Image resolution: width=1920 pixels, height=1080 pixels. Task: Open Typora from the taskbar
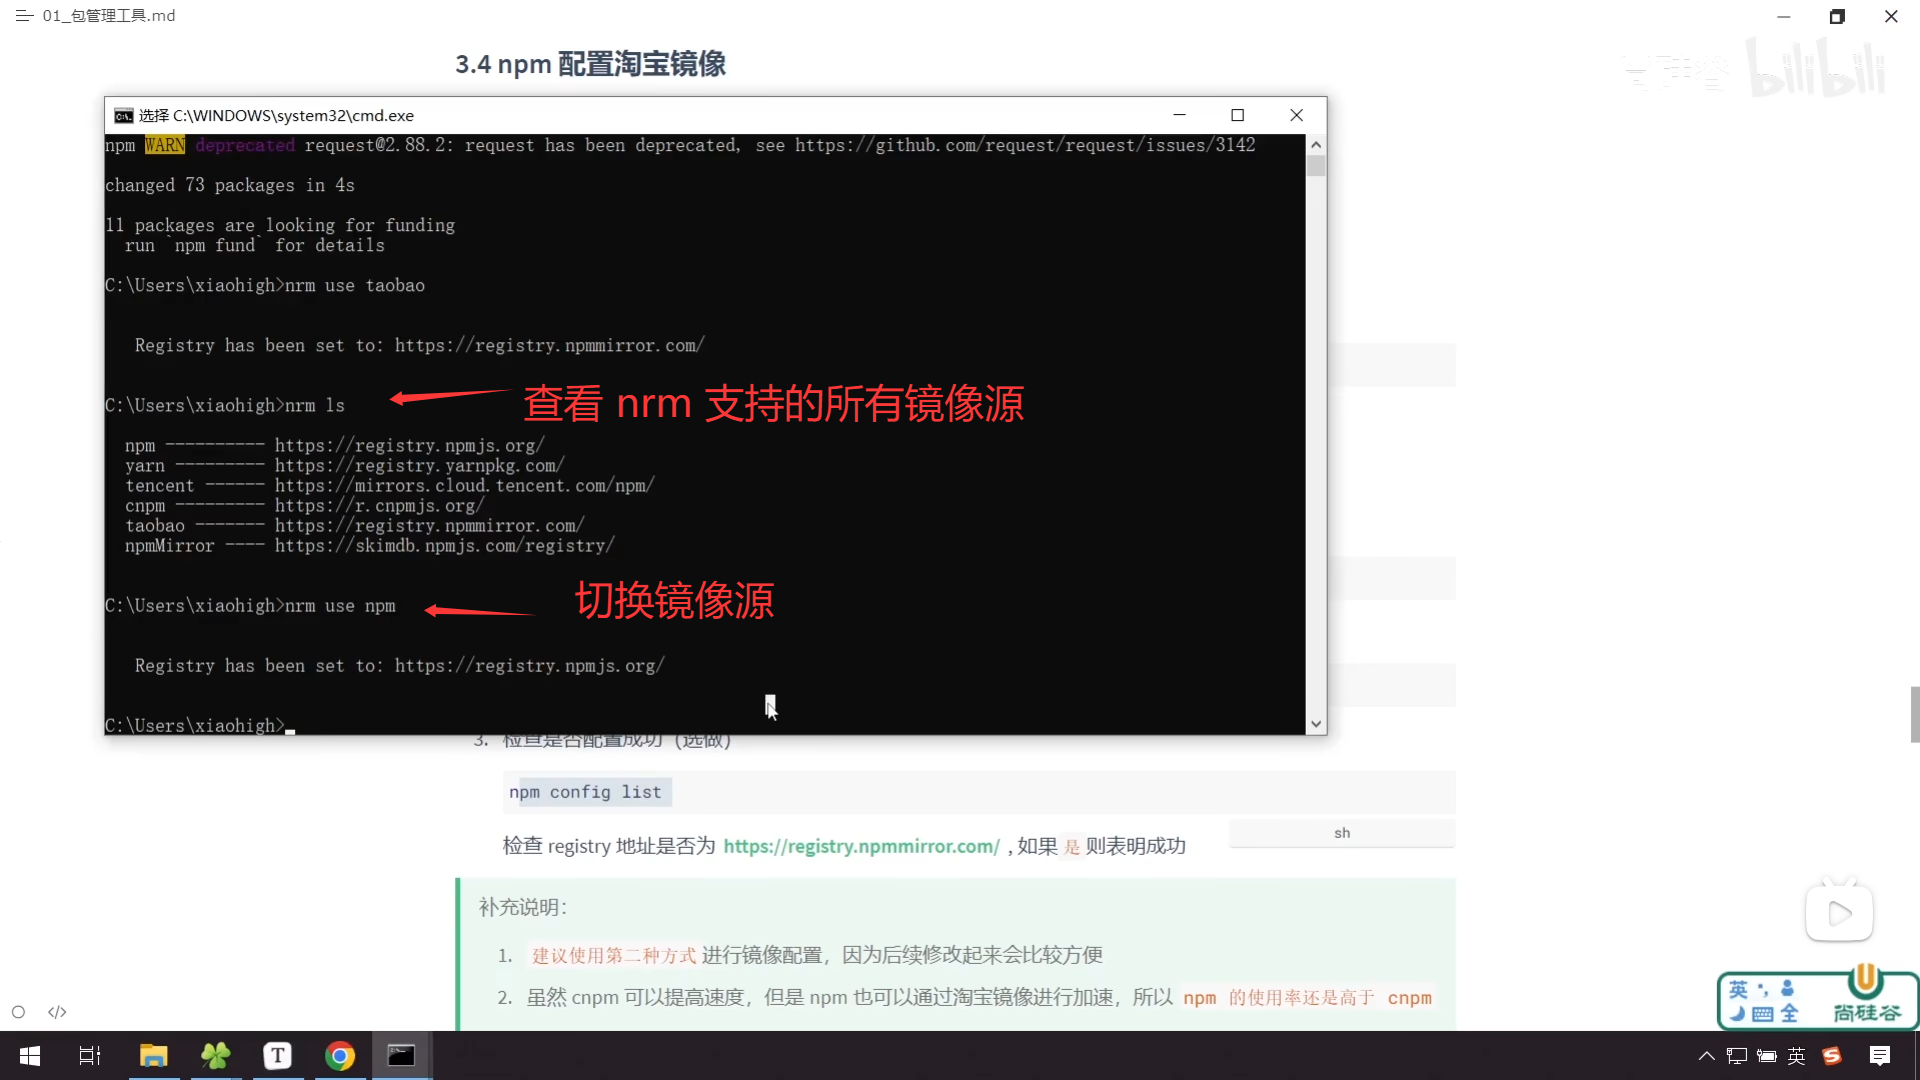click(x=277, y=1056)
